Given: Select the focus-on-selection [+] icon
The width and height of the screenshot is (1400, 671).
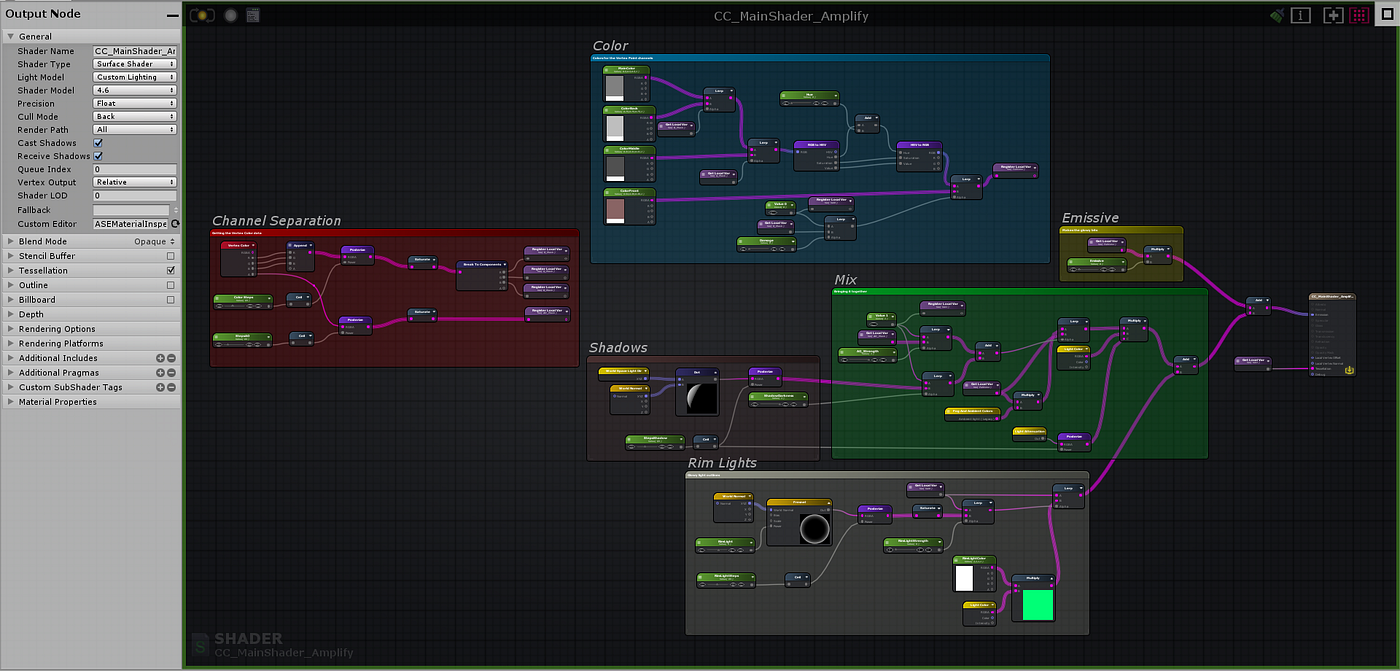Looking at the screenshot, I should point(1332,15).
